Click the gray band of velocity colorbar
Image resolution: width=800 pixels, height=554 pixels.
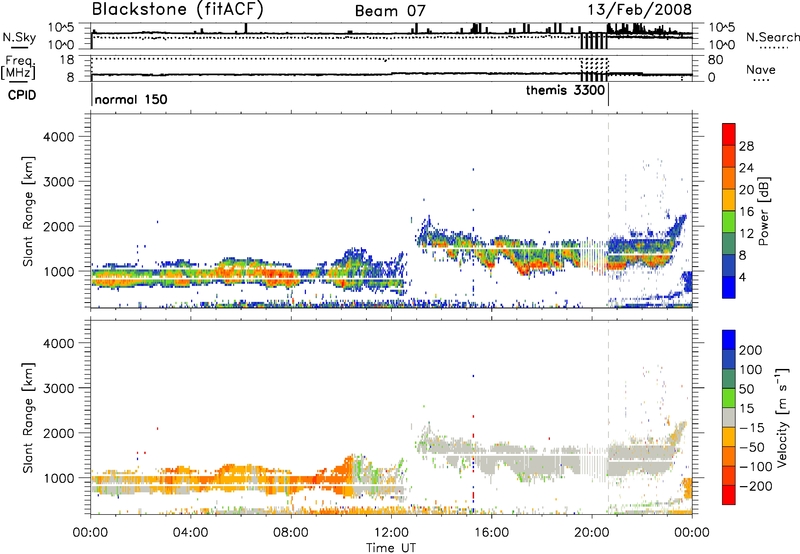tap(729, 417)
